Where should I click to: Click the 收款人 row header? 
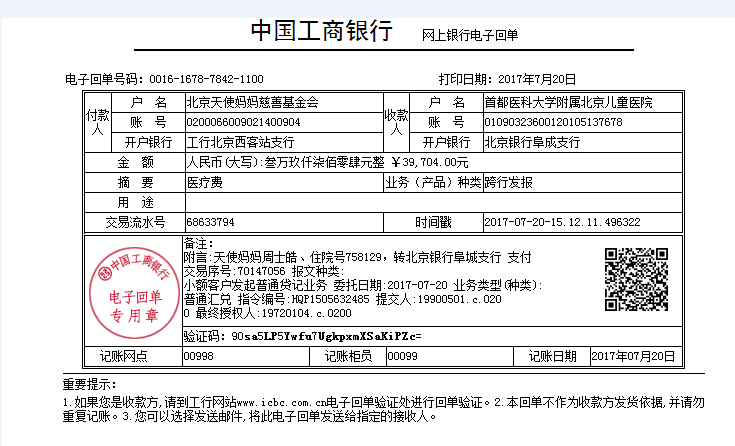point(396,122)
